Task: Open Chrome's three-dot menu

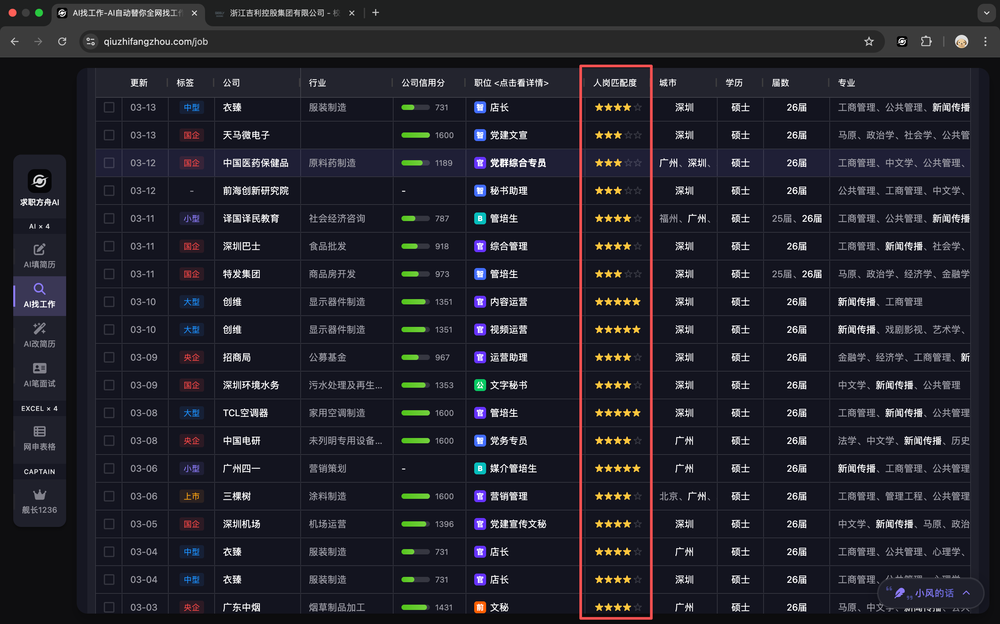Action: tap(984, 41)
